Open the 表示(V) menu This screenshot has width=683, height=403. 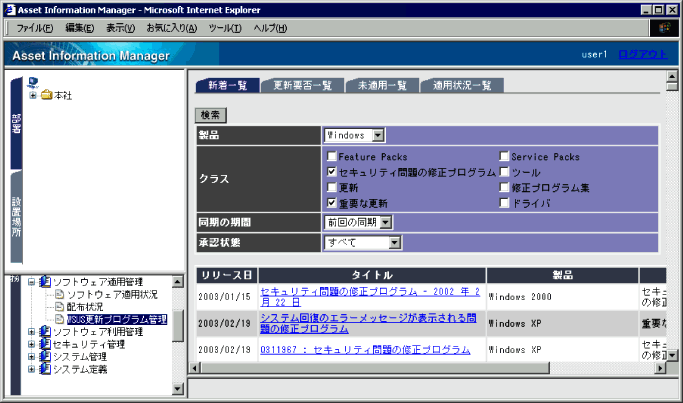click(x=121, y=28)
